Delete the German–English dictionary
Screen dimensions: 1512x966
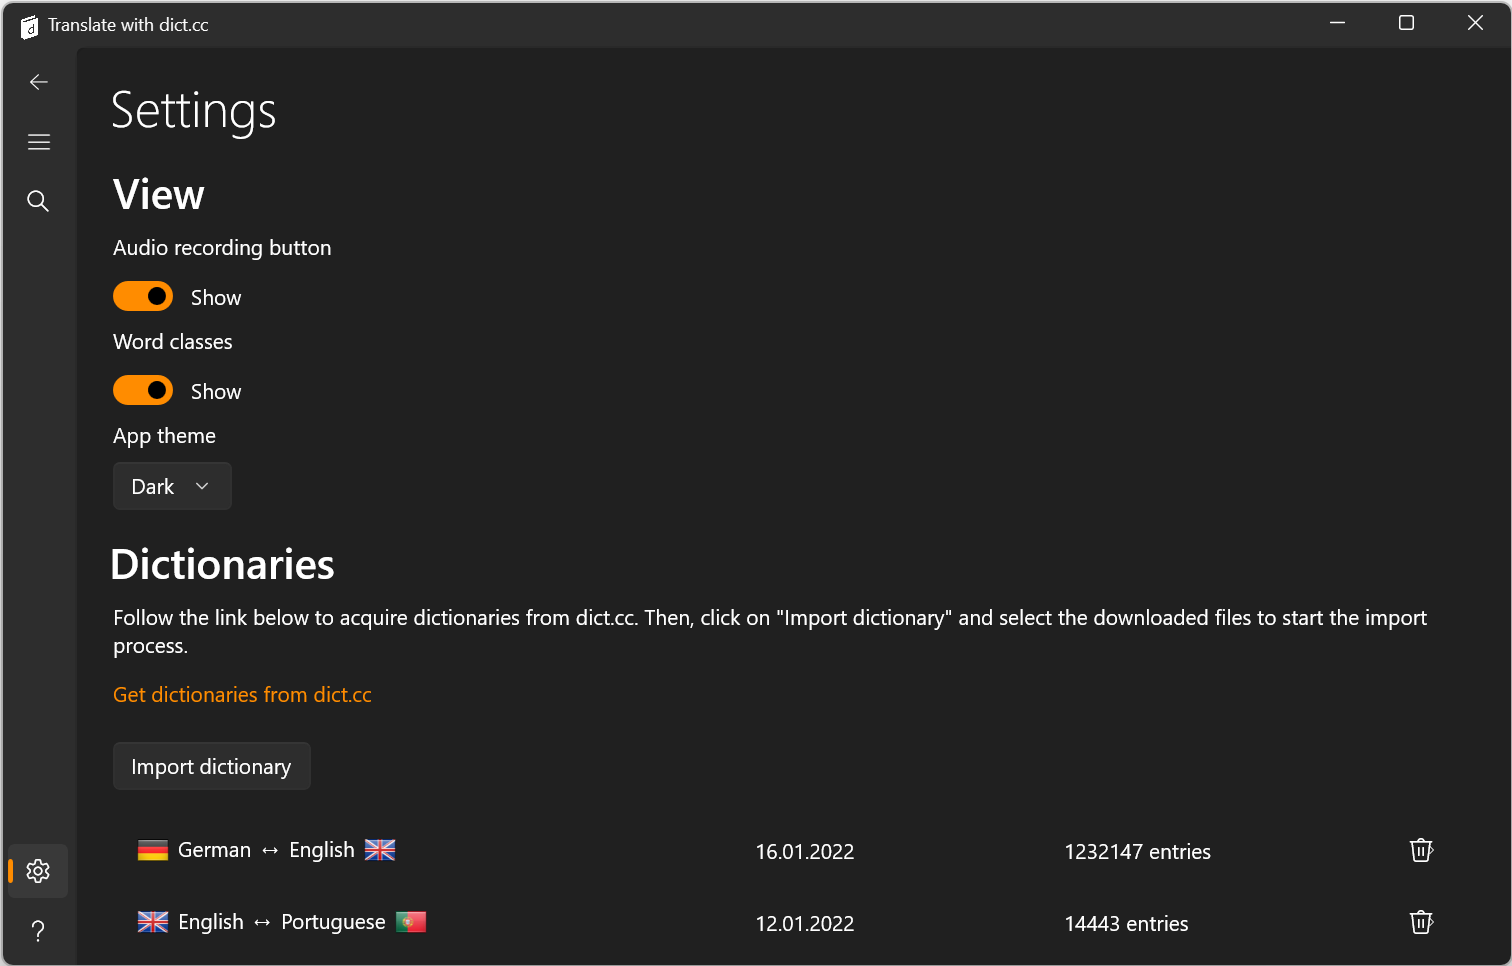[1421, 851]
